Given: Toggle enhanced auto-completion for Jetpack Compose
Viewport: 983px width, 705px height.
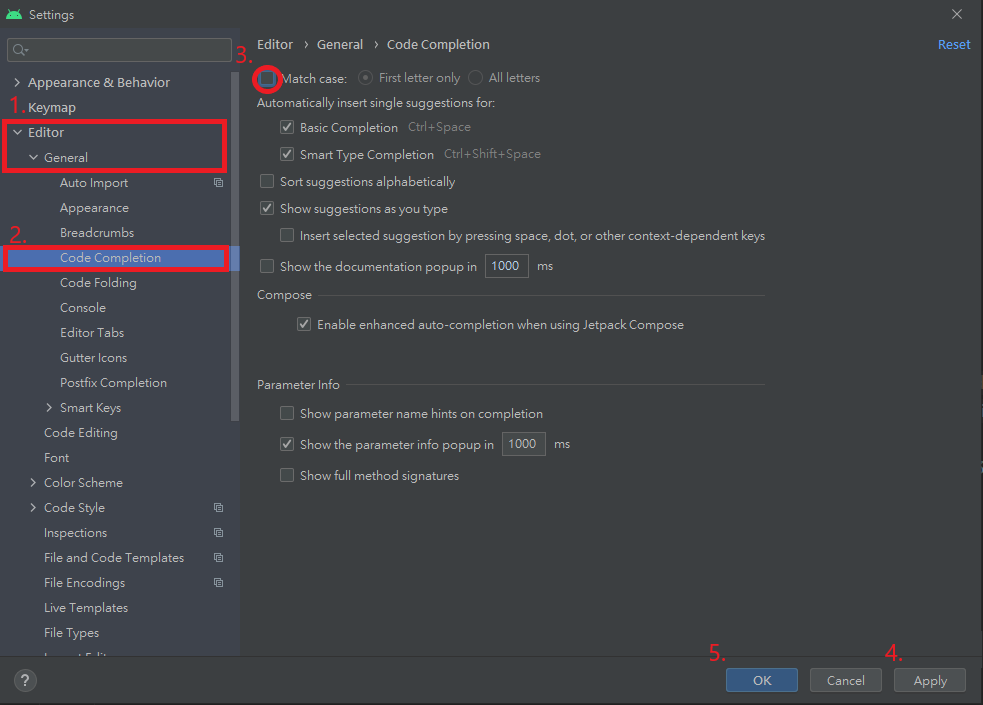Looking at the screenshot, I should point(304,324).
